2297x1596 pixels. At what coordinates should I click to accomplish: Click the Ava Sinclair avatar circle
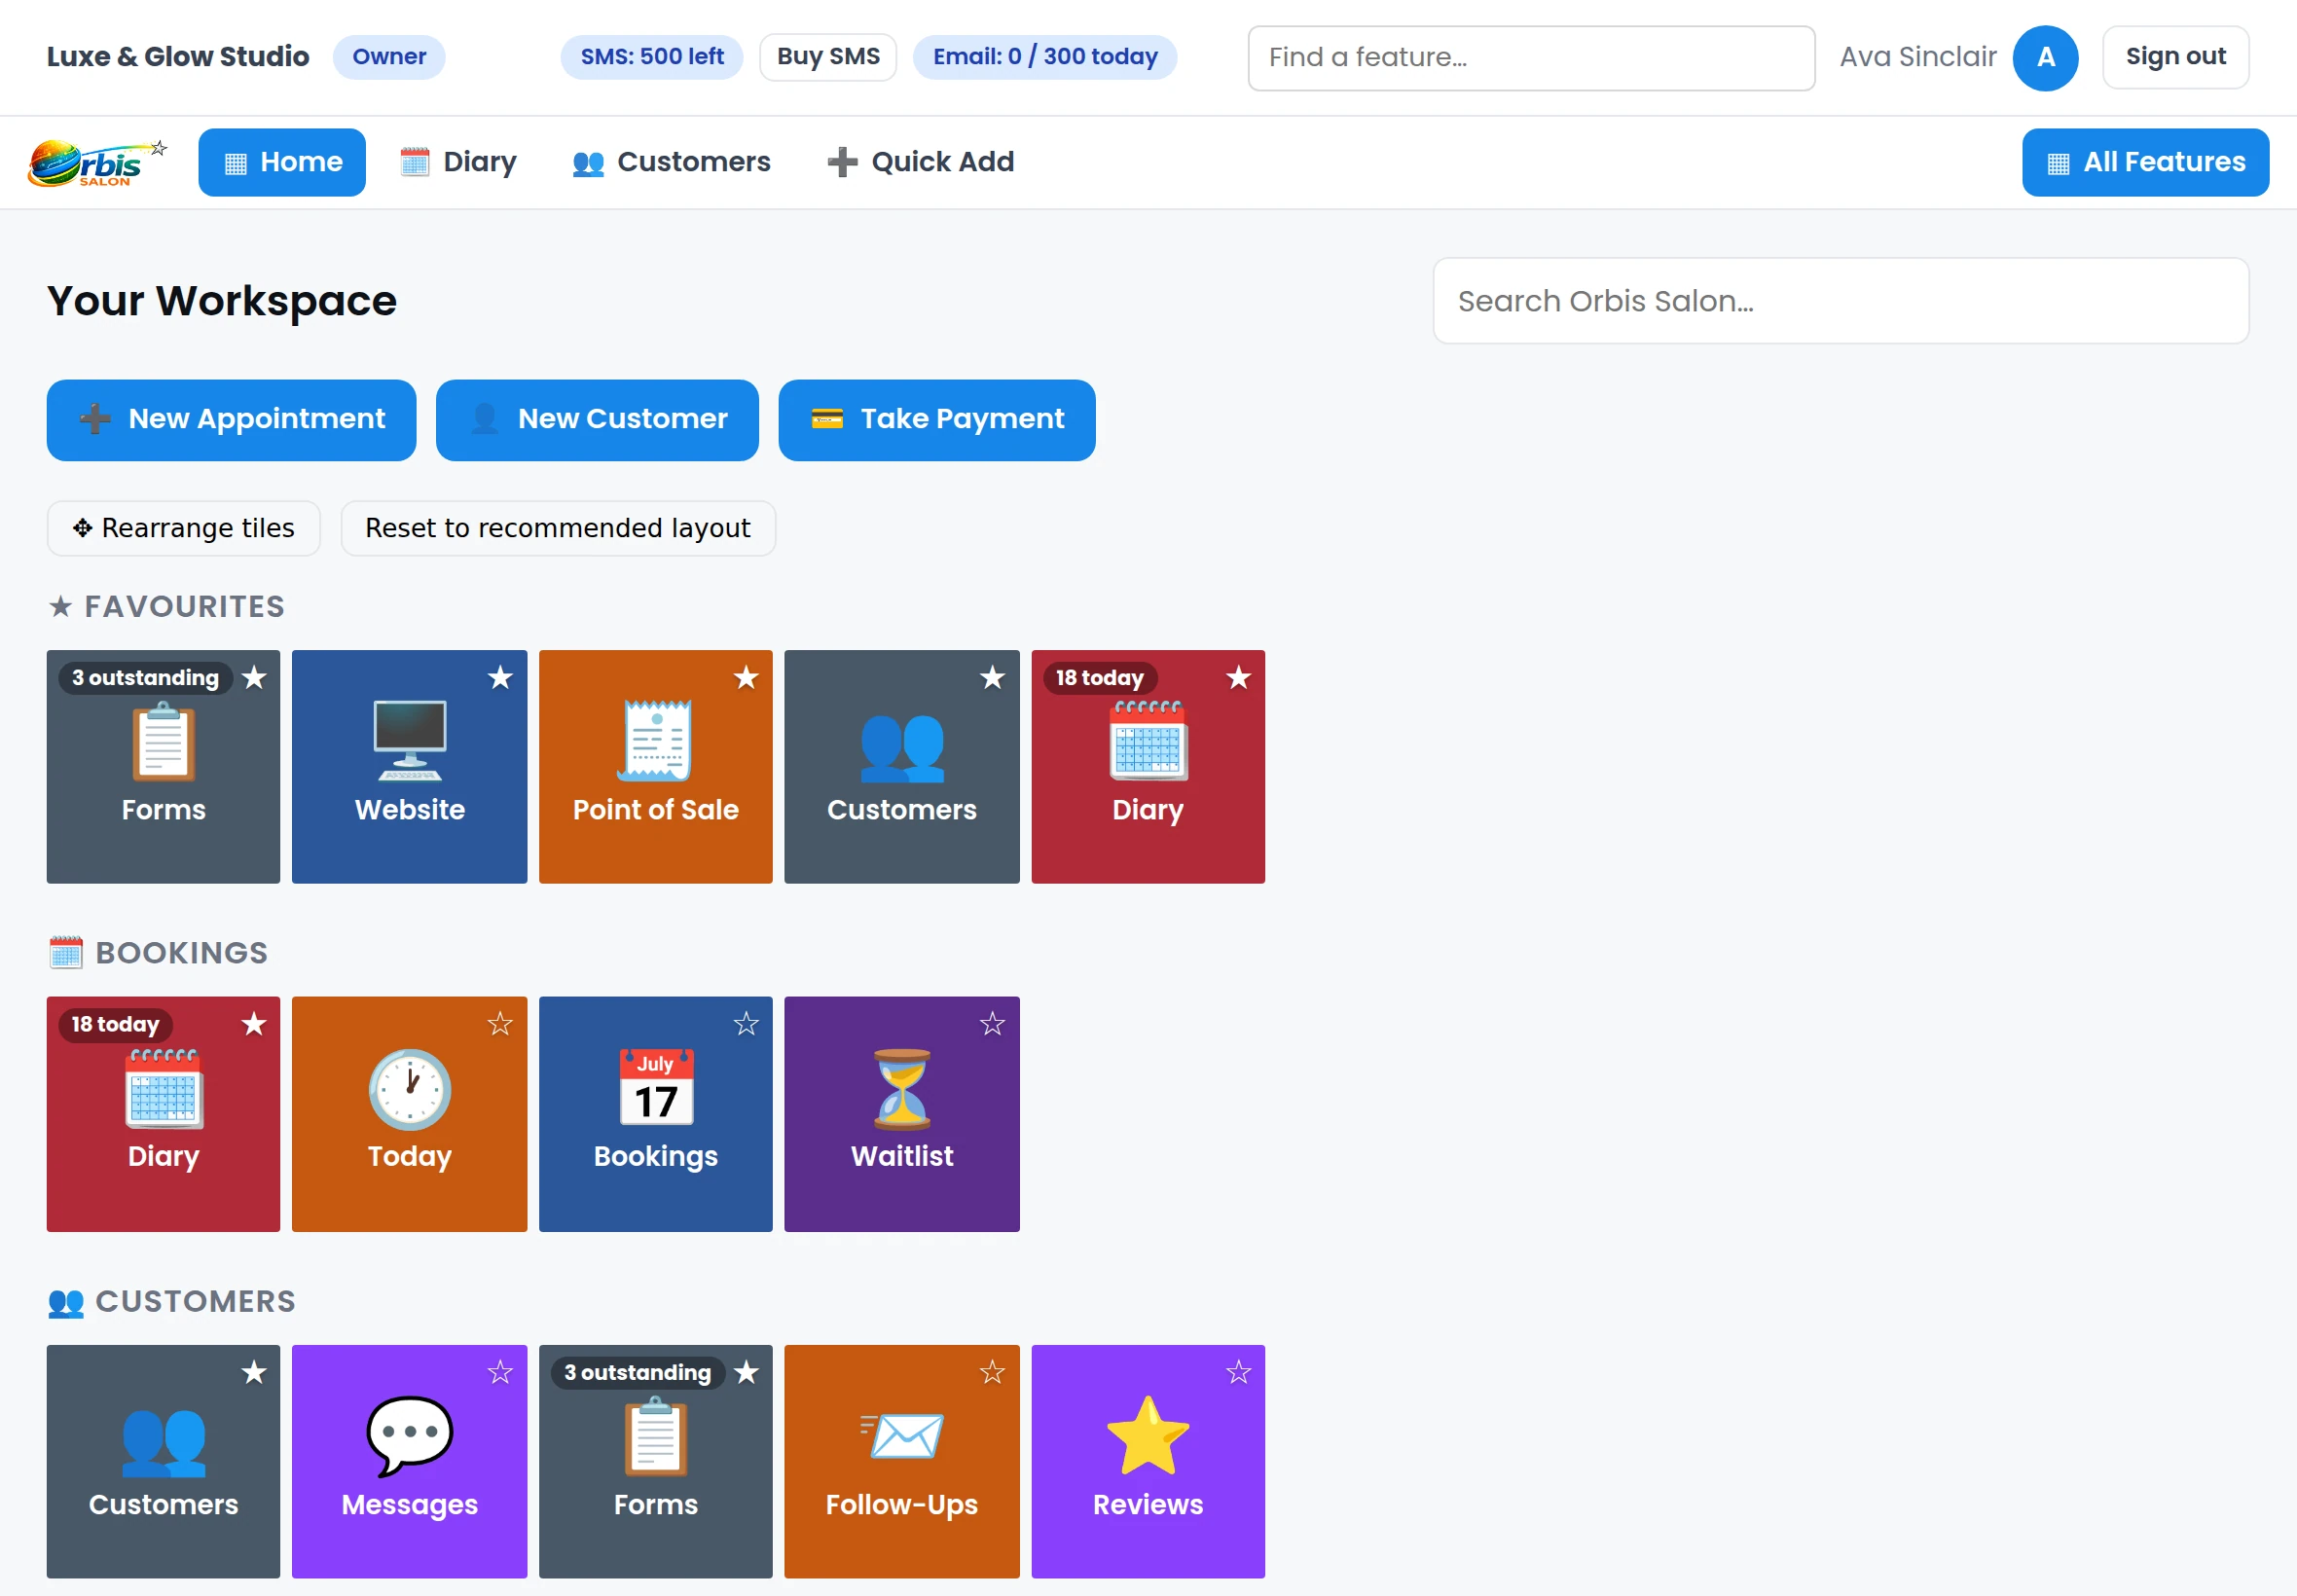[x=2046, y=57]
